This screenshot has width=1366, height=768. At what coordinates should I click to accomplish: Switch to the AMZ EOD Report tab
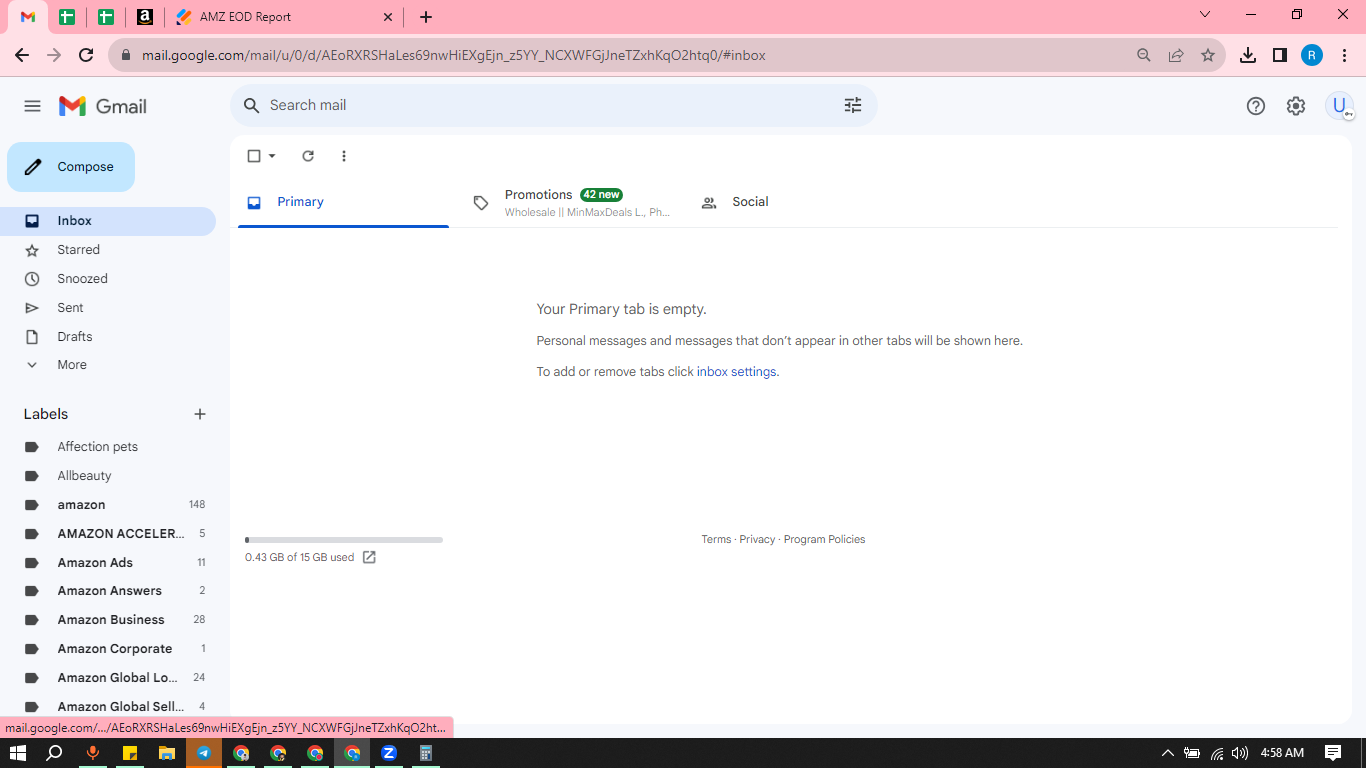tap(285, 17)
